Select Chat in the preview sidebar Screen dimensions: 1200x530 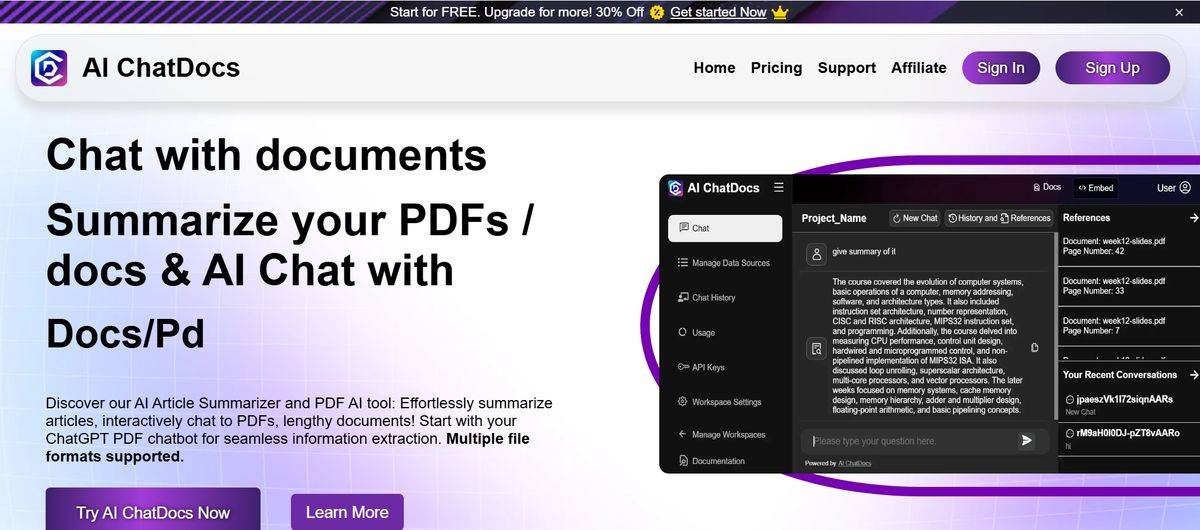[725, 228]
